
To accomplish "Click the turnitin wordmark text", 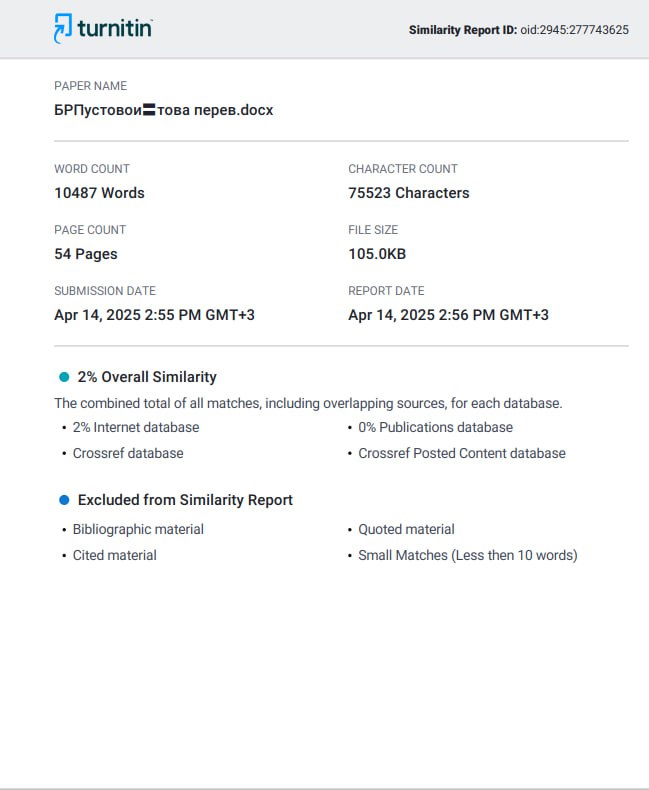I will coord(114,28).
